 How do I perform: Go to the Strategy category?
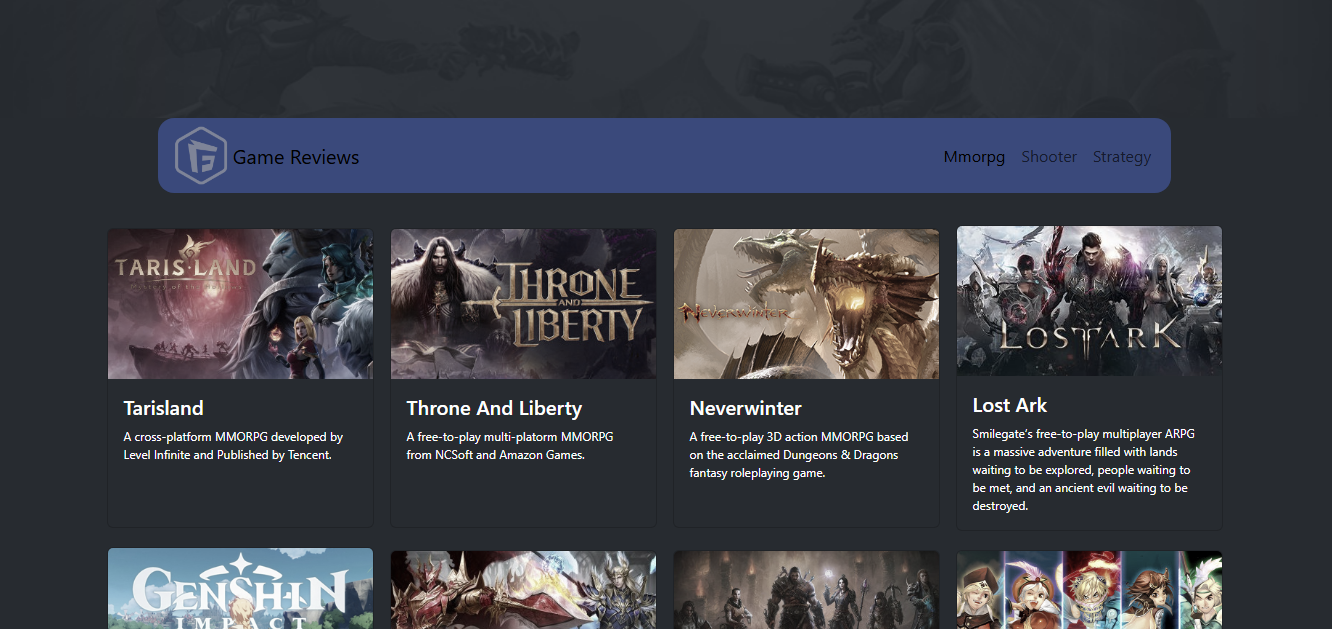[x=1121, y=157]
